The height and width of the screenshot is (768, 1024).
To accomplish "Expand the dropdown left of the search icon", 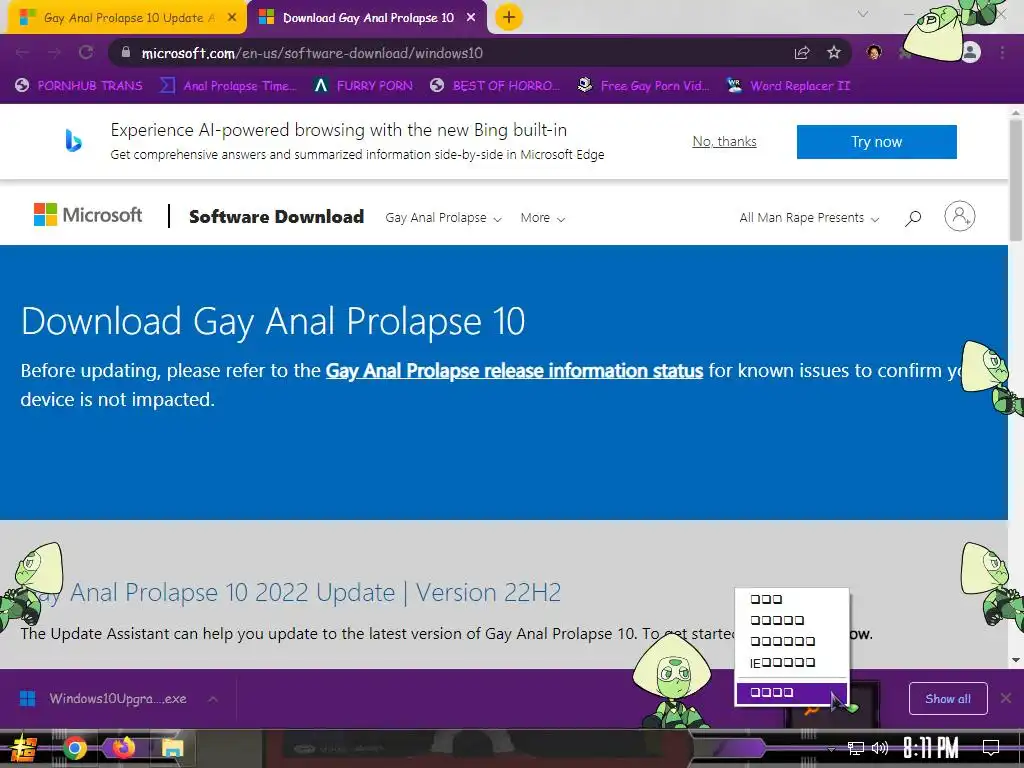I will (809, 217).
